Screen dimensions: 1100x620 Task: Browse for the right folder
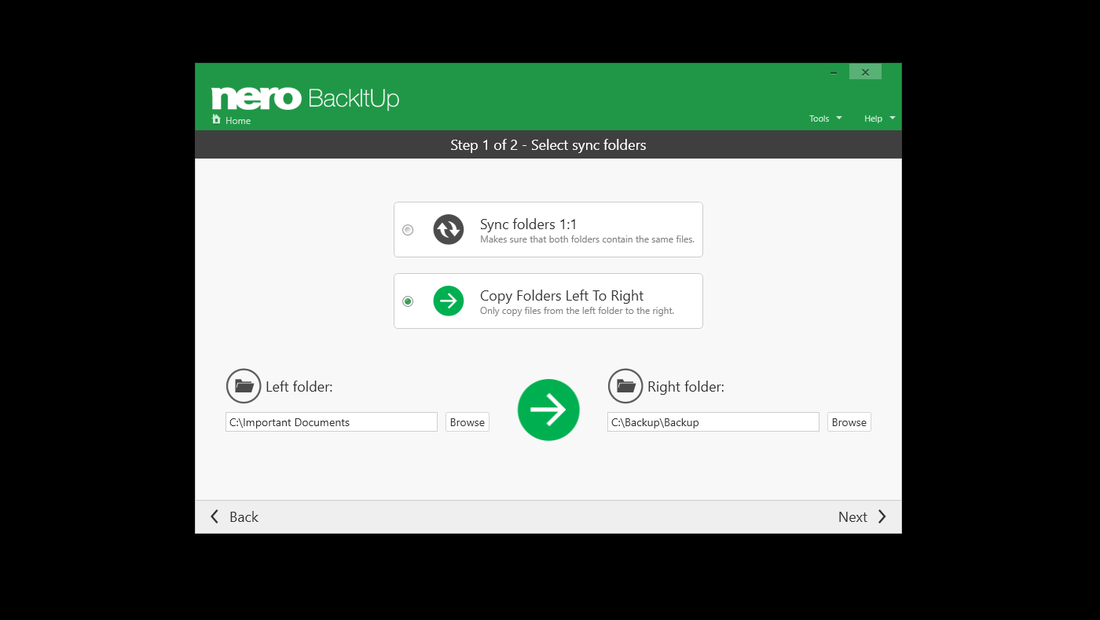pyautogui.click(x=848, y=421)
